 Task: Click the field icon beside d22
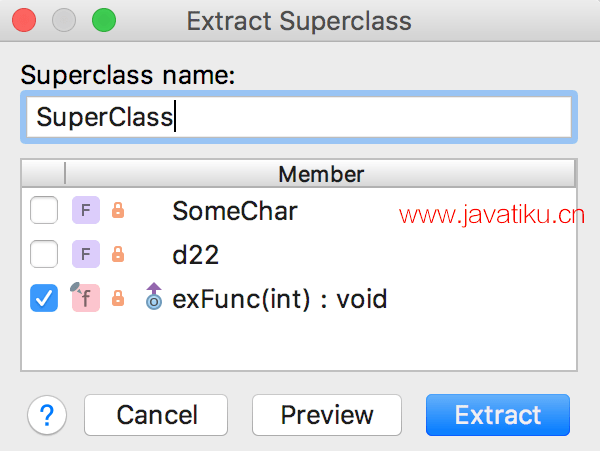point(86,254)
